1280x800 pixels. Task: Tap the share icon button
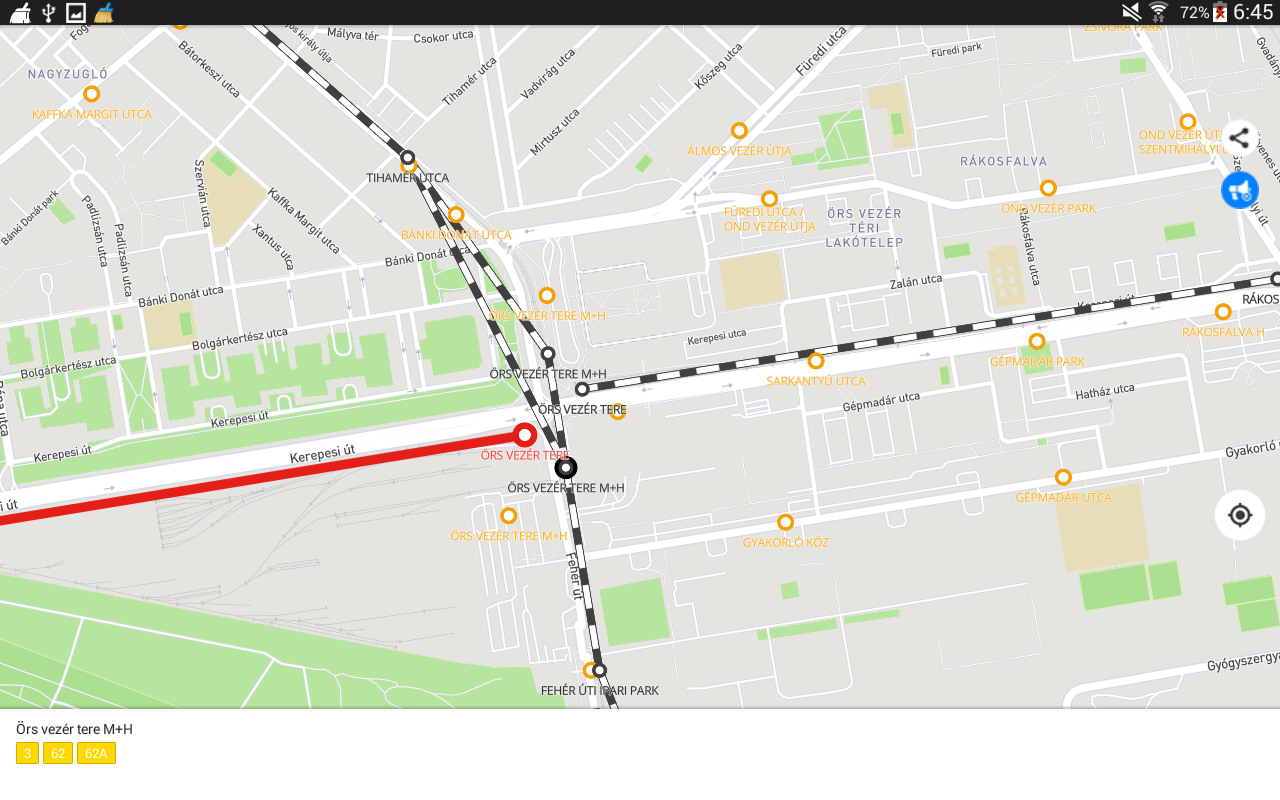[x=1240, y=138]
